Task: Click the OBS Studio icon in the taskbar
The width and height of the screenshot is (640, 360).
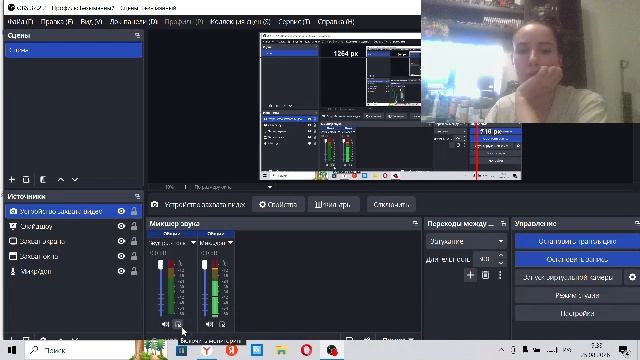Action: 332,350
